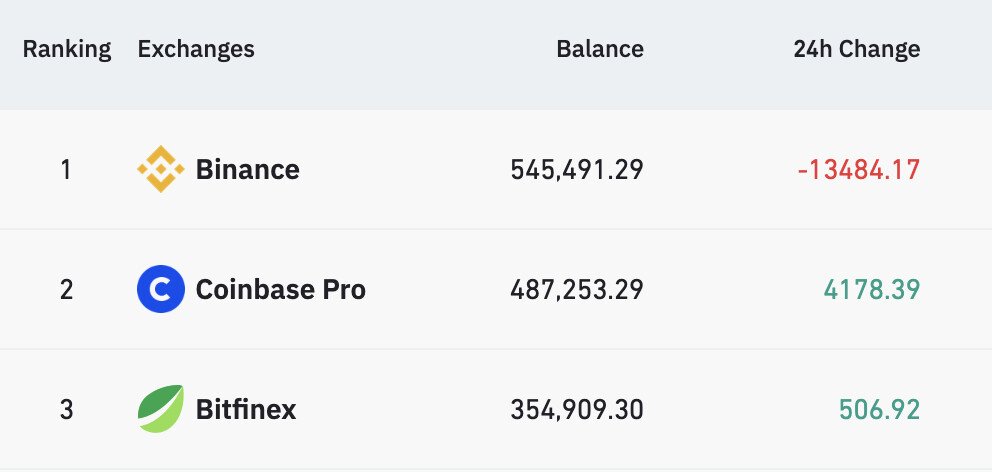
Task: Click the Binance logo icon
Action: pyautogui.click(x=160, y=169)
